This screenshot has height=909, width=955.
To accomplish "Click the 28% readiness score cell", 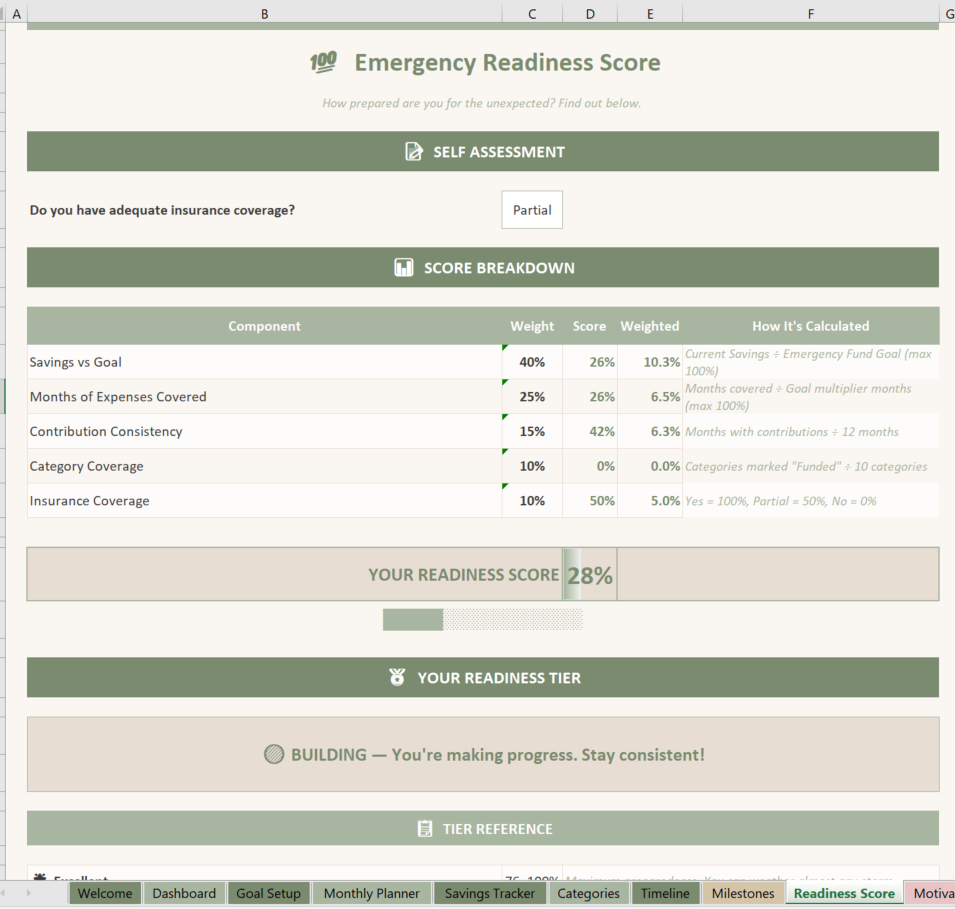I will click(x=590, y=575).
